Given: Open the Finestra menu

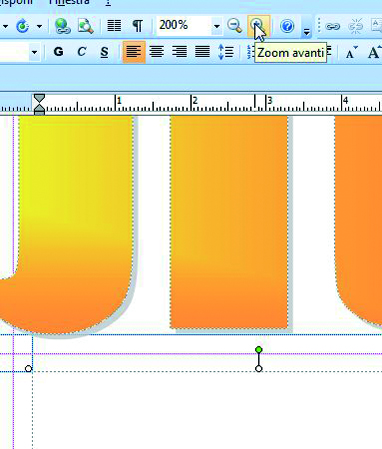Looking at the screenshot, I should 69,2.
